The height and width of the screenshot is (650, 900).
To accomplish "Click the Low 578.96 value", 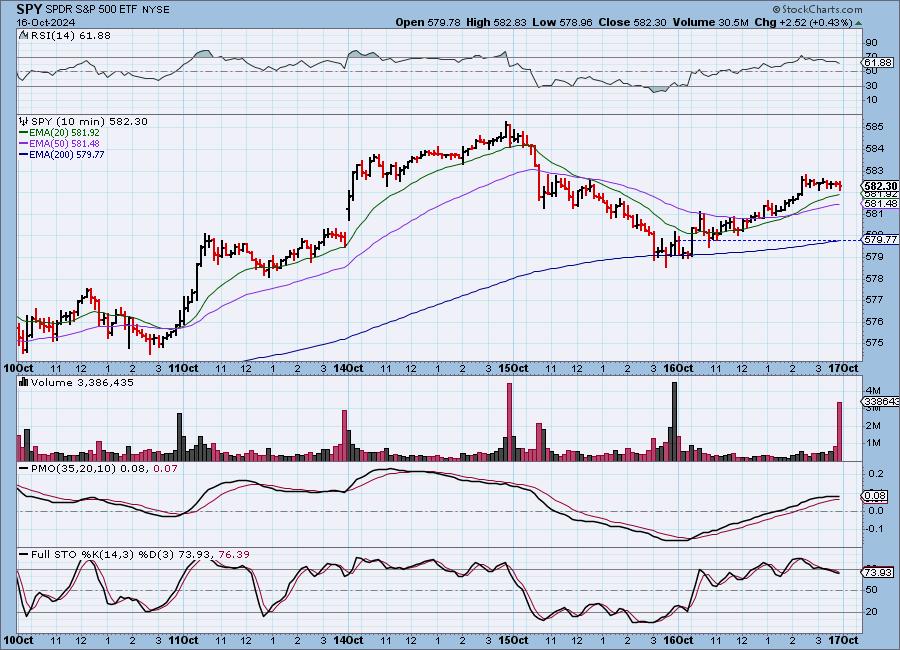I will coord(562,22).
